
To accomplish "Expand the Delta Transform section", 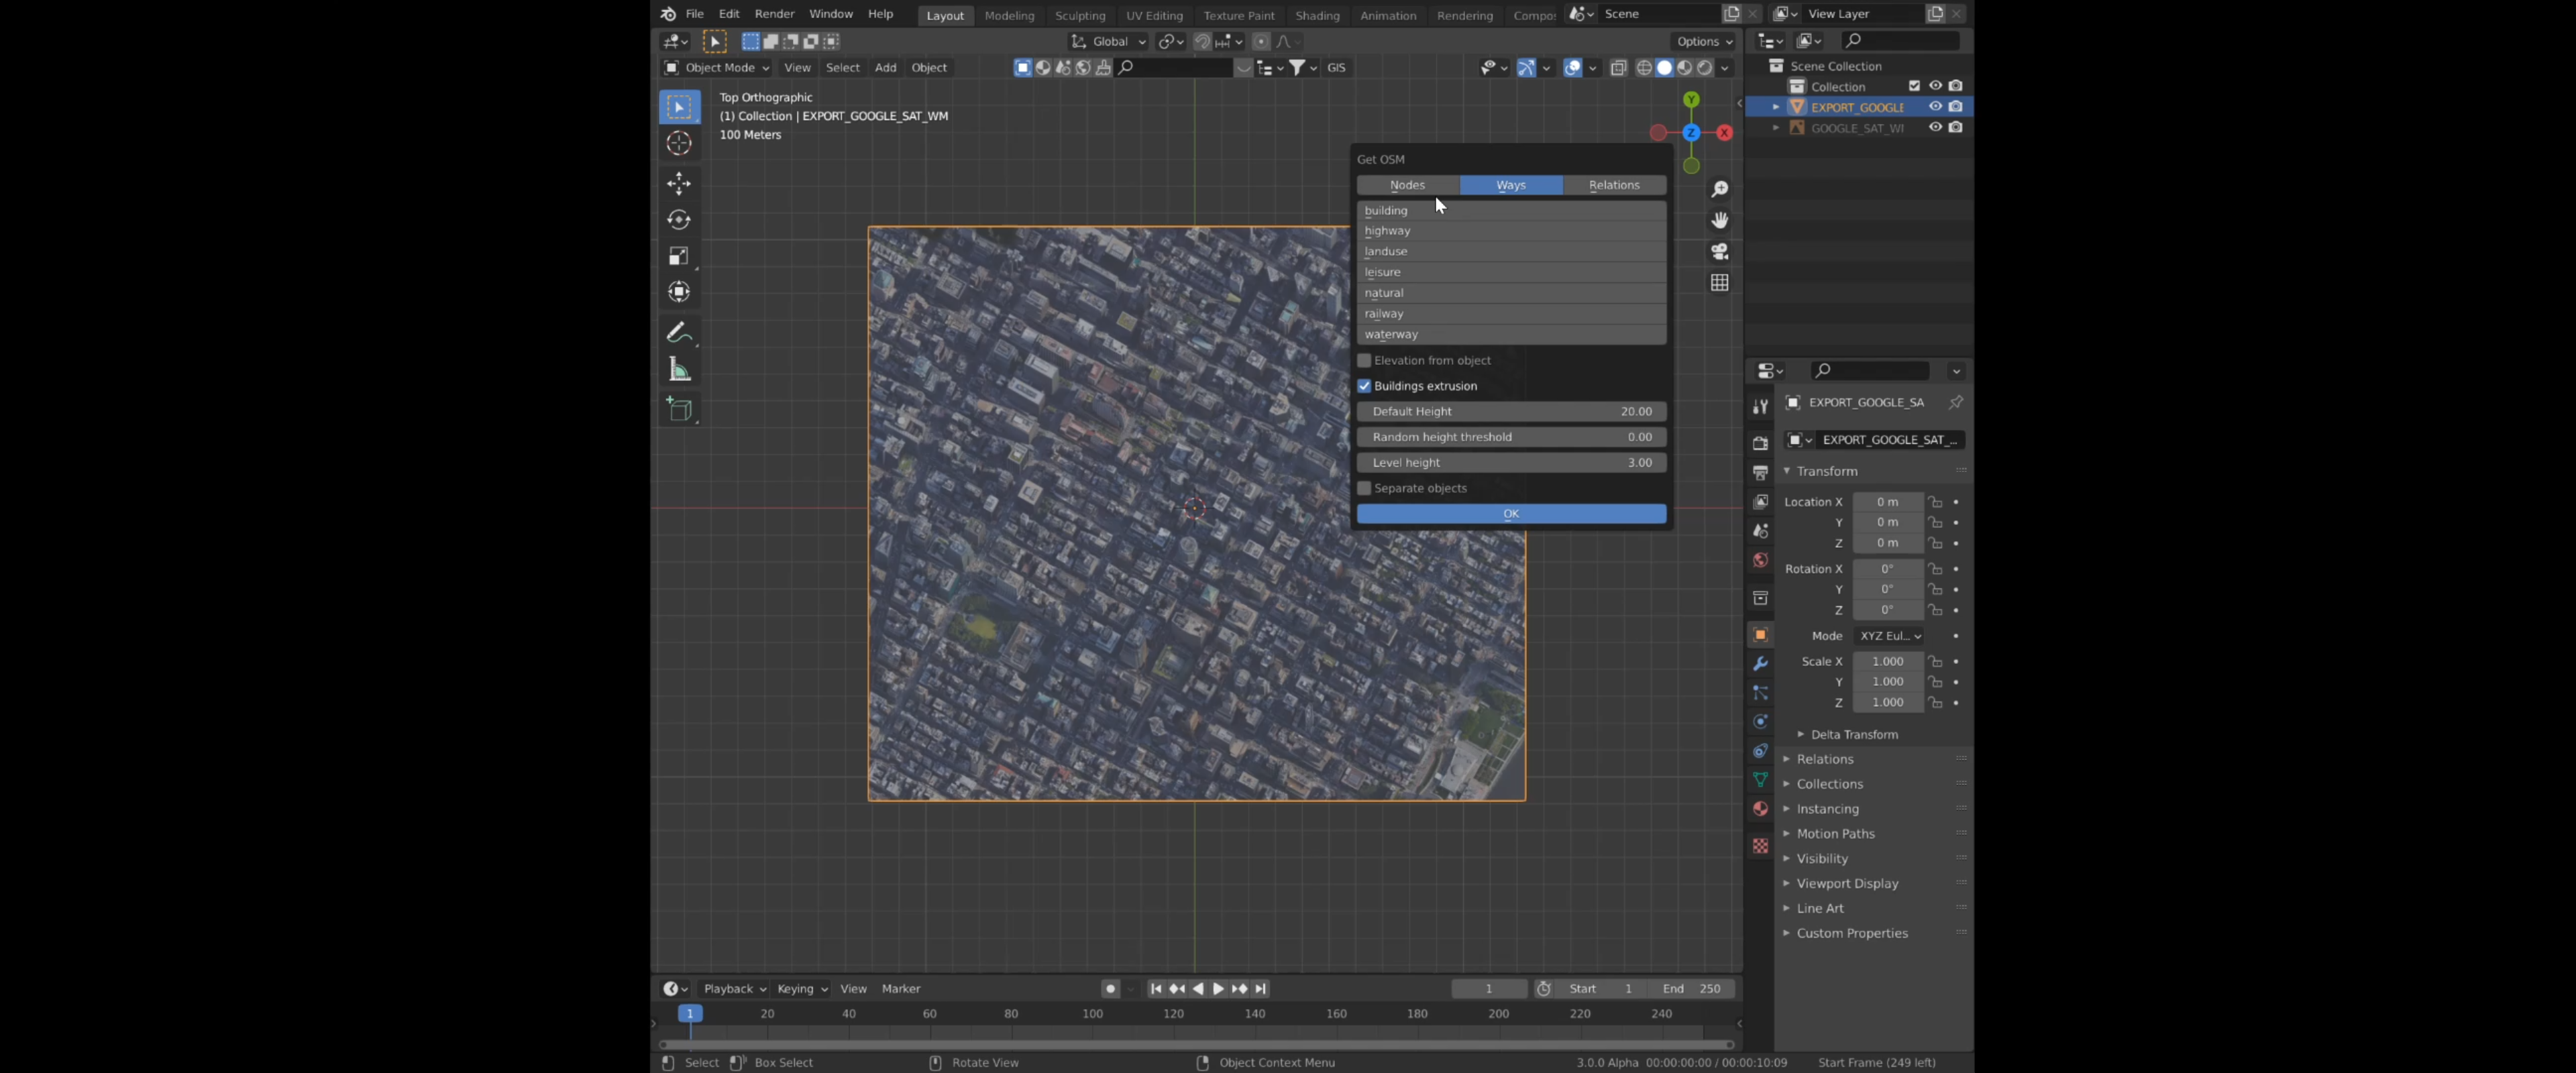I will coord(1853,734).
